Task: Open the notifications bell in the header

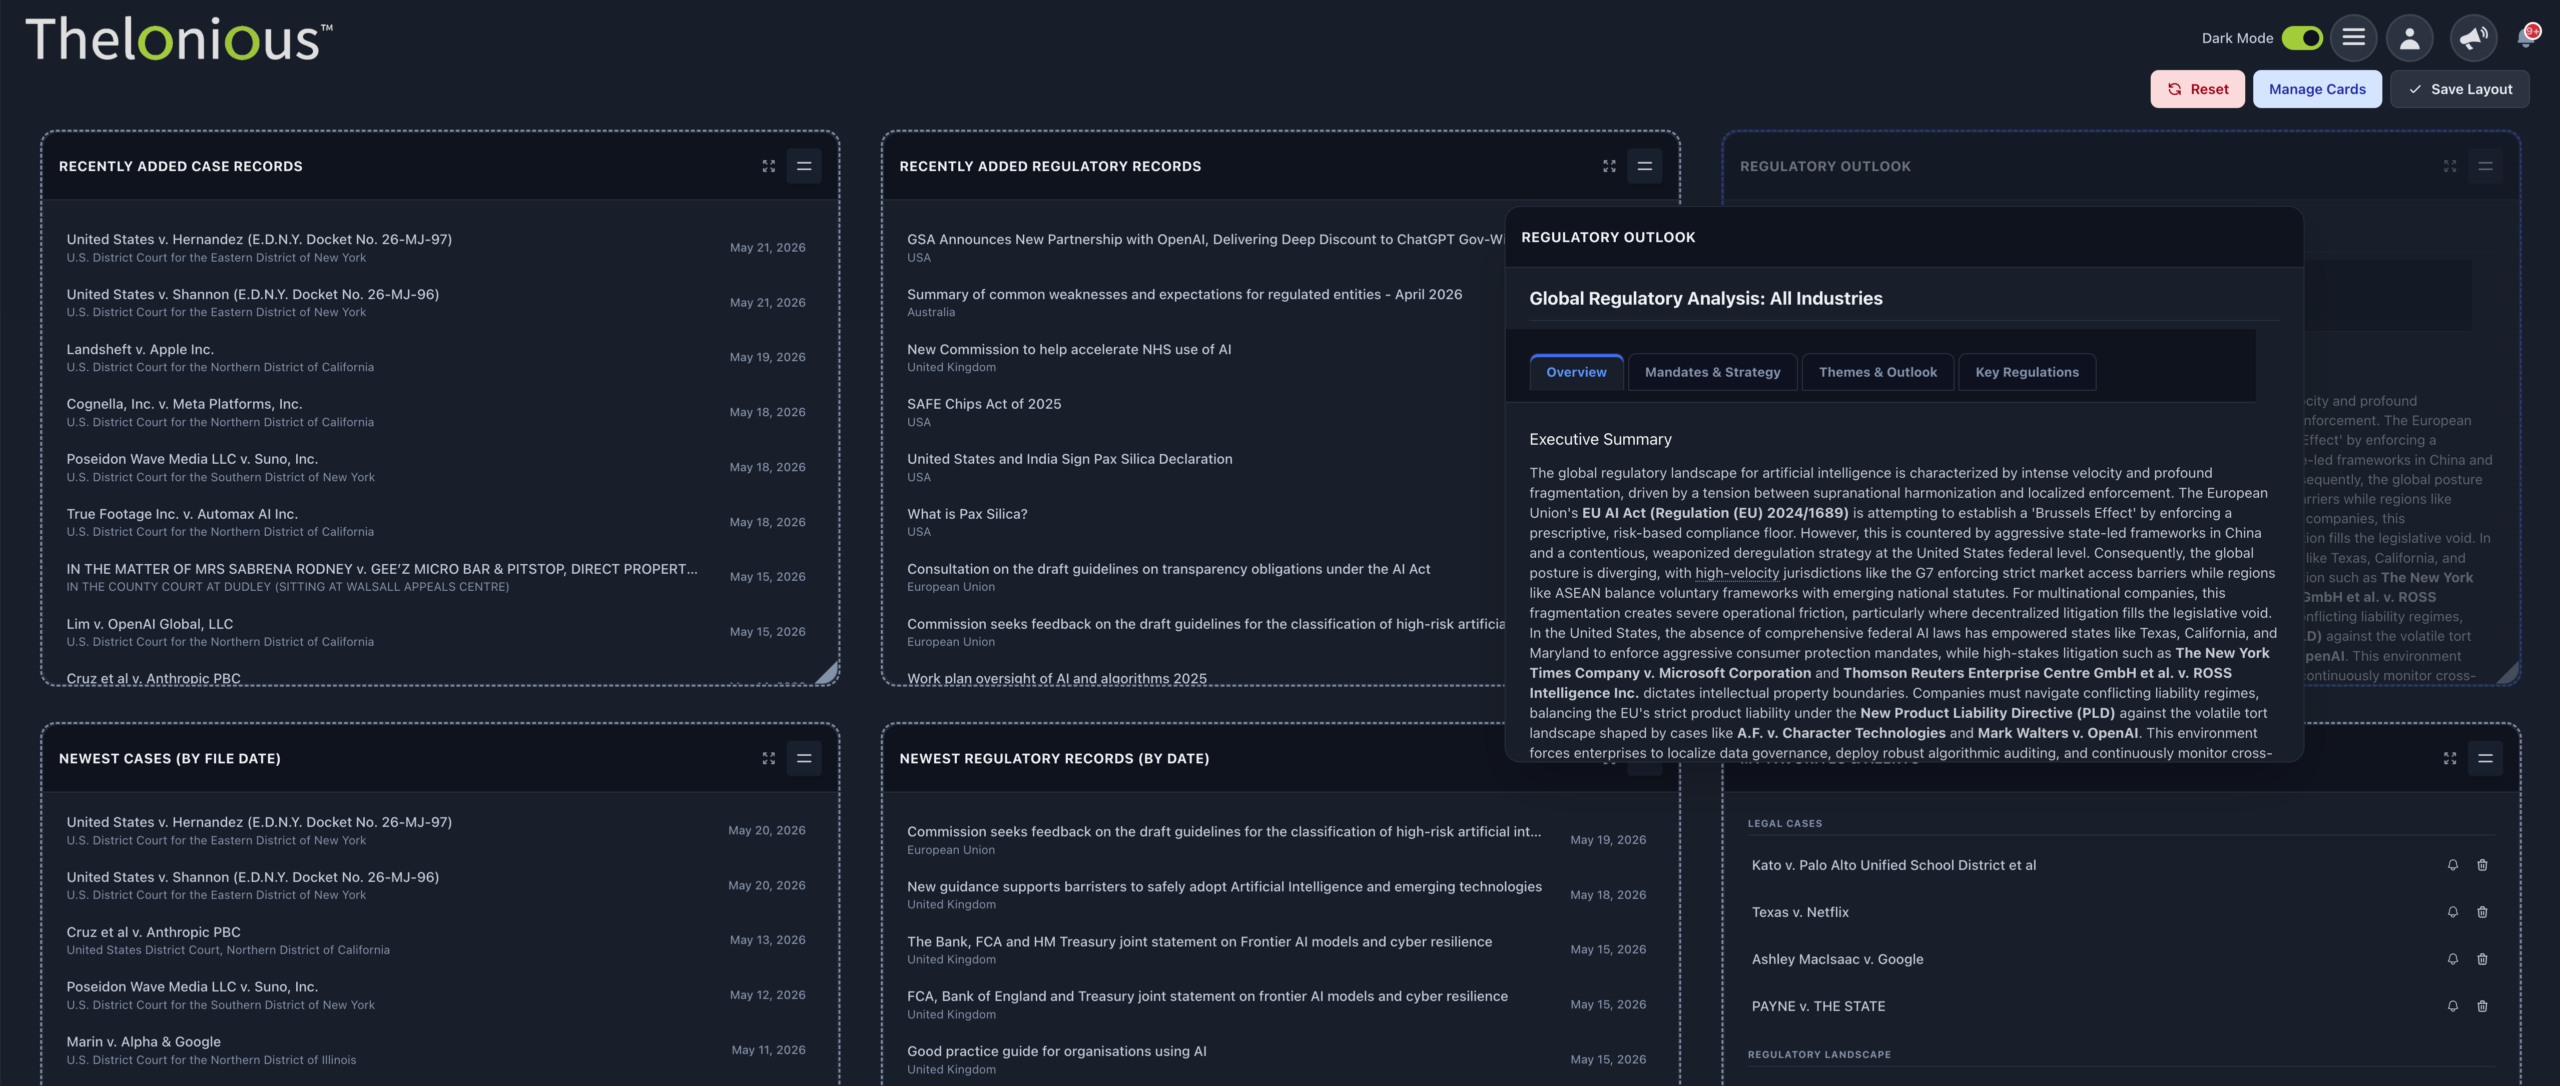Action: [2527, 38]
